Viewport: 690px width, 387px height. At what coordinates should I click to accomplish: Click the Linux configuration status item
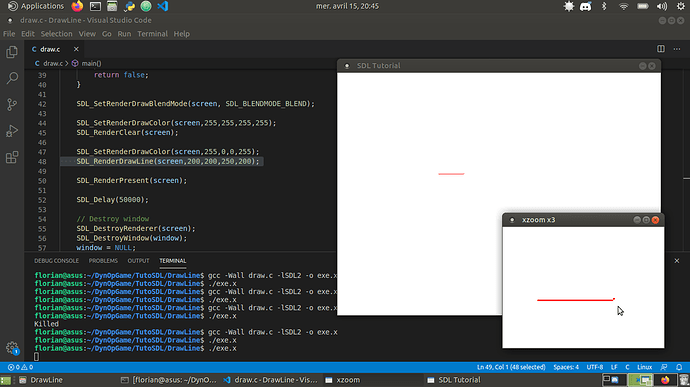644,367
